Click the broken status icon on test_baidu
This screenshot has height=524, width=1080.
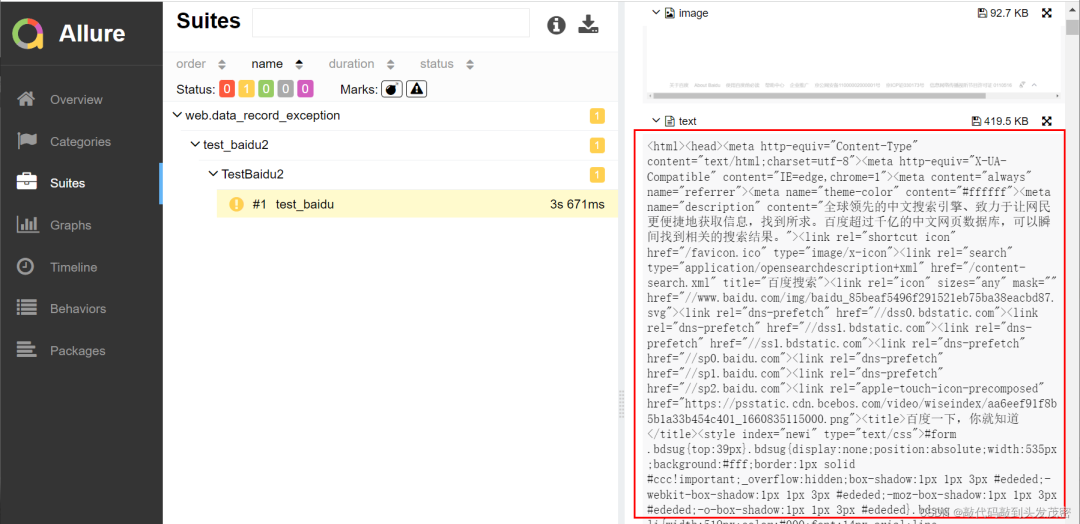coord(237,205)
